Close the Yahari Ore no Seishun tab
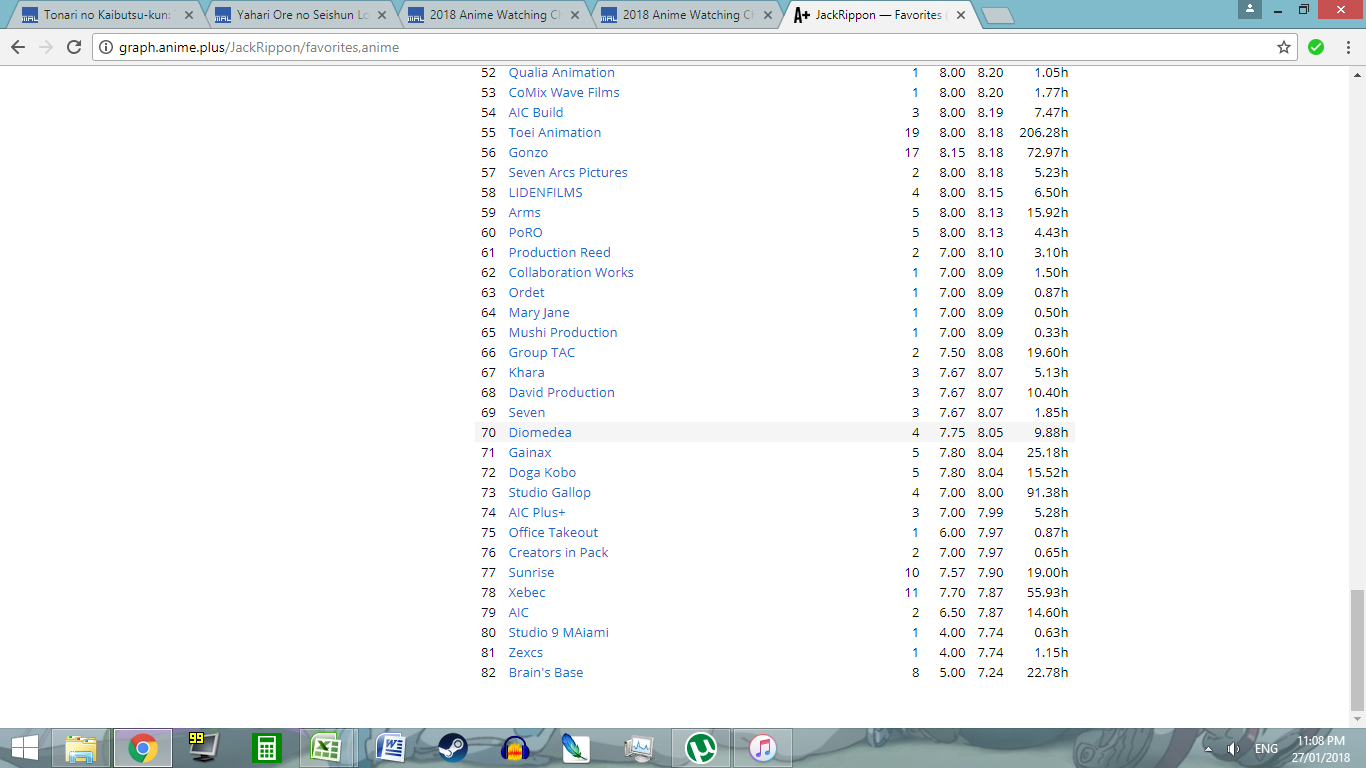Viewport: 1366px width, 768px height. [x=382, y=15]
